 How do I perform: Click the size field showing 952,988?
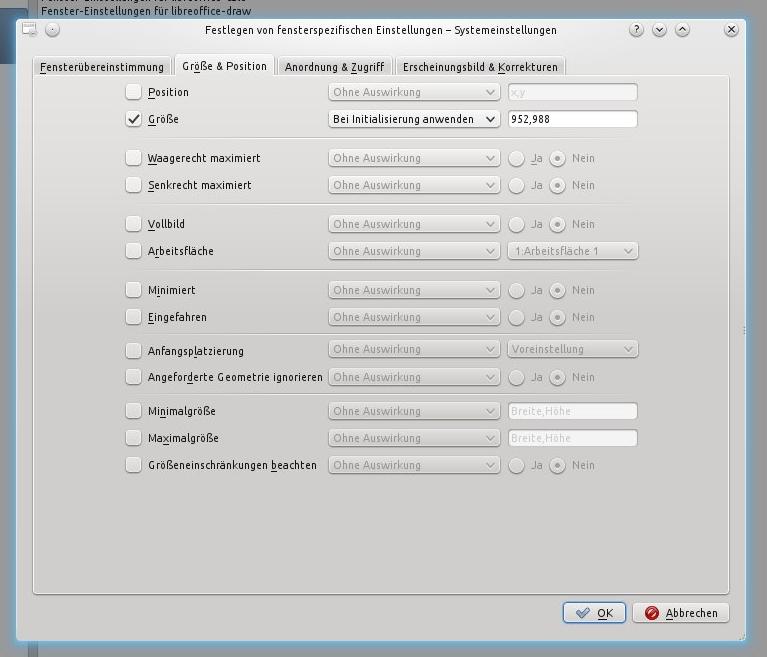pyautogui.click(x=572, y=119)
